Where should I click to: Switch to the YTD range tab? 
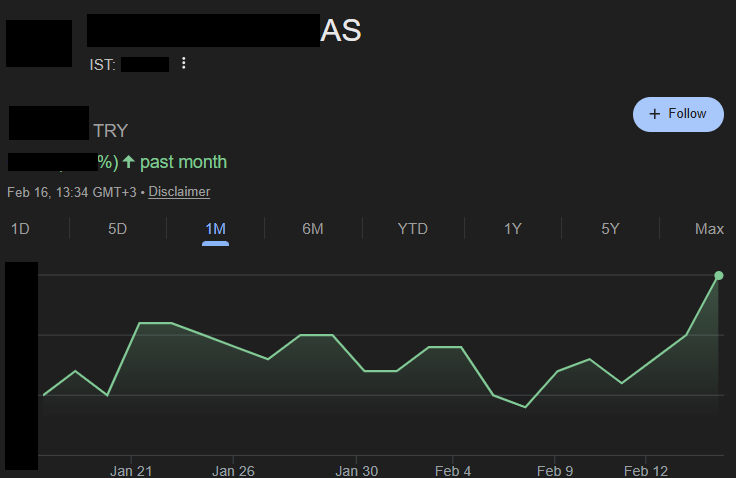click(413, 229)
